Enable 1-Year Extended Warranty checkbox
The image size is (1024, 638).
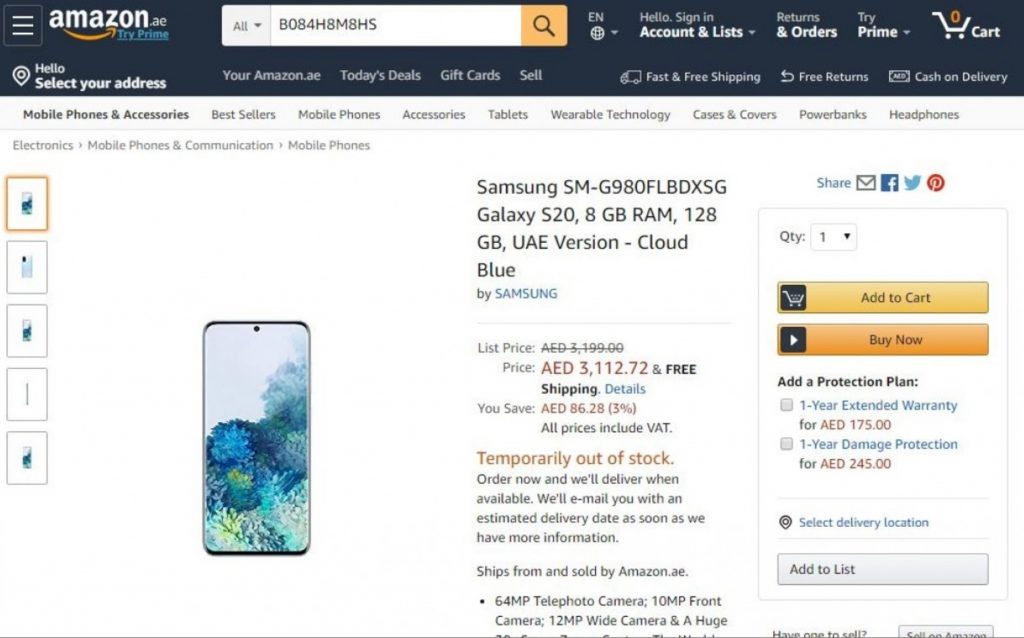(x=787, y=405)
